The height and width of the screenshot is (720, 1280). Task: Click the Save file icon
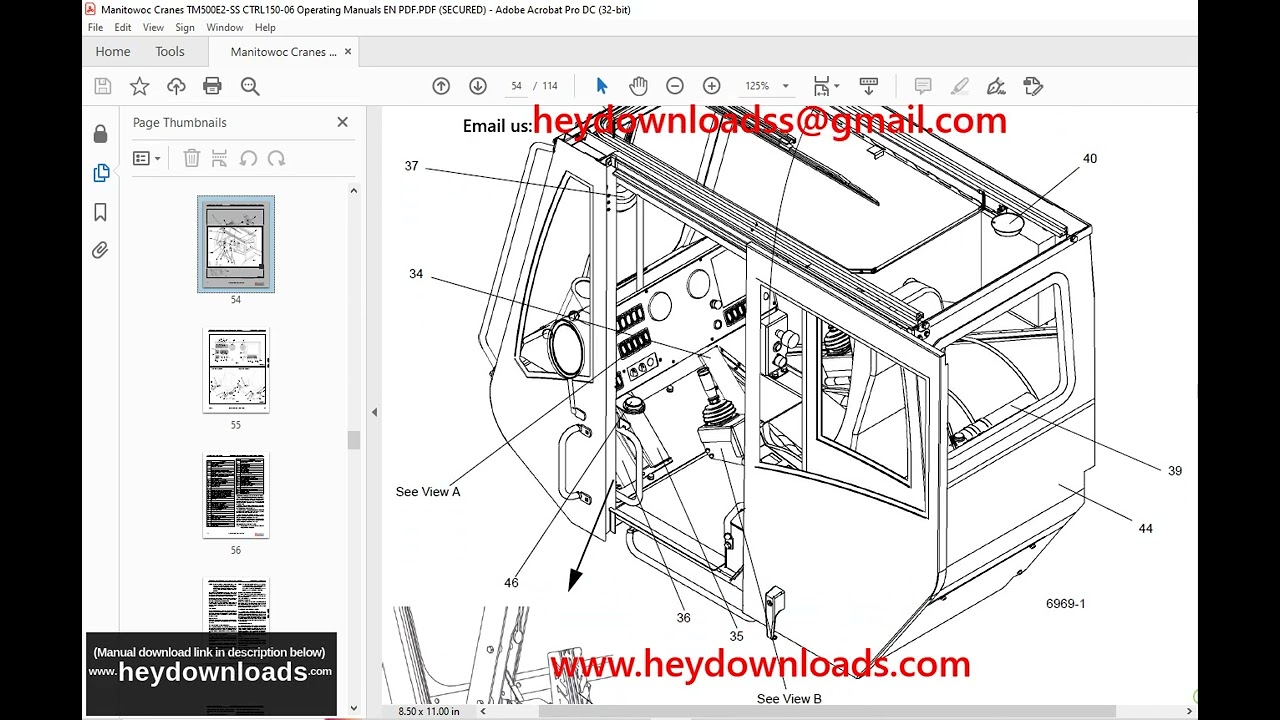click(102, 86)
